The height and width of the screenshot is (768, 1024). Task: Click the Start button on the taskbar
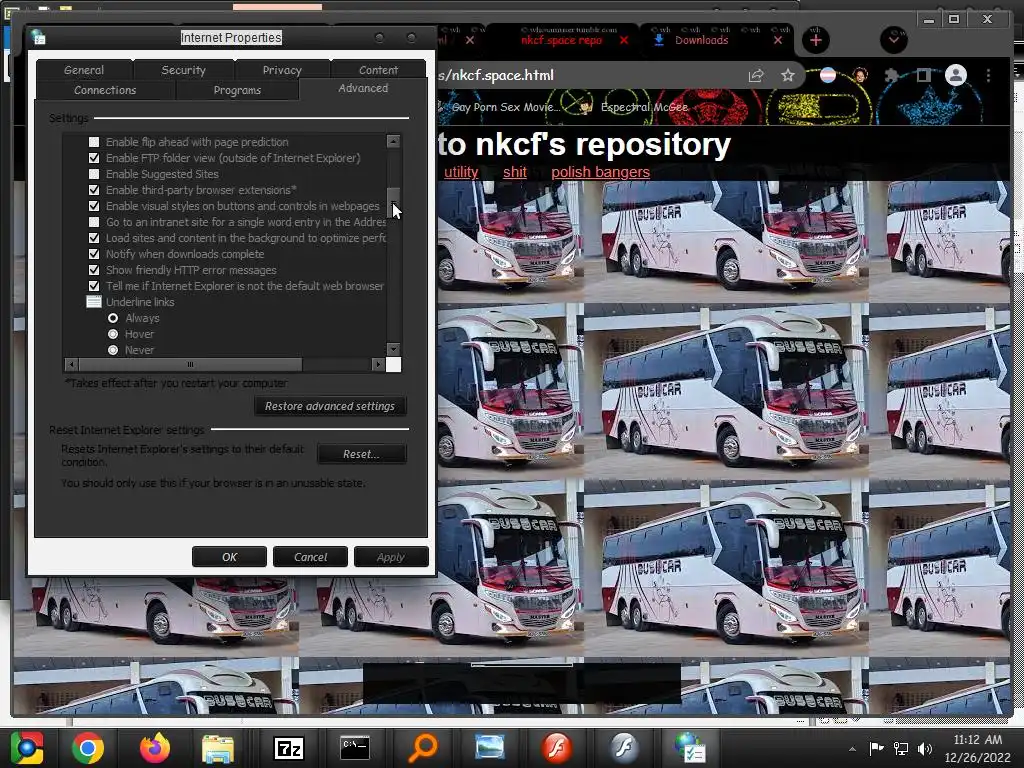26,748
